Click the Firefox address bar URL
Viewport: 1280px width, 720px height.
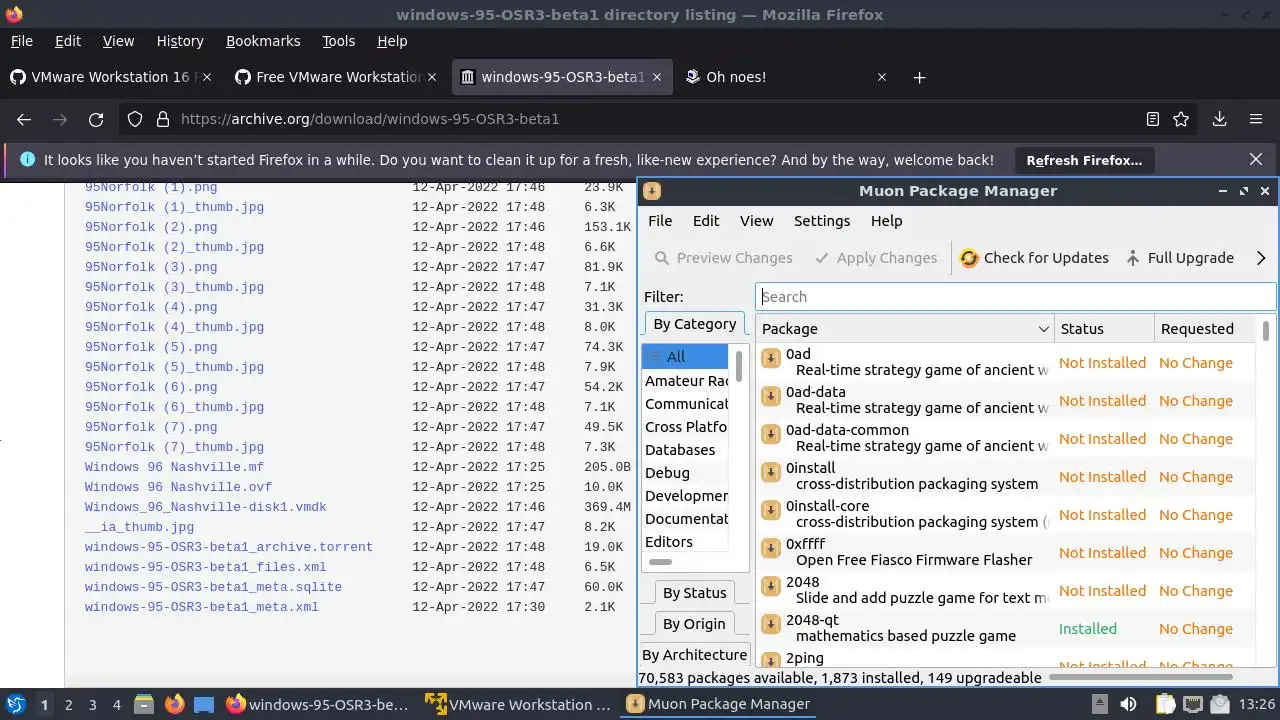370,119
